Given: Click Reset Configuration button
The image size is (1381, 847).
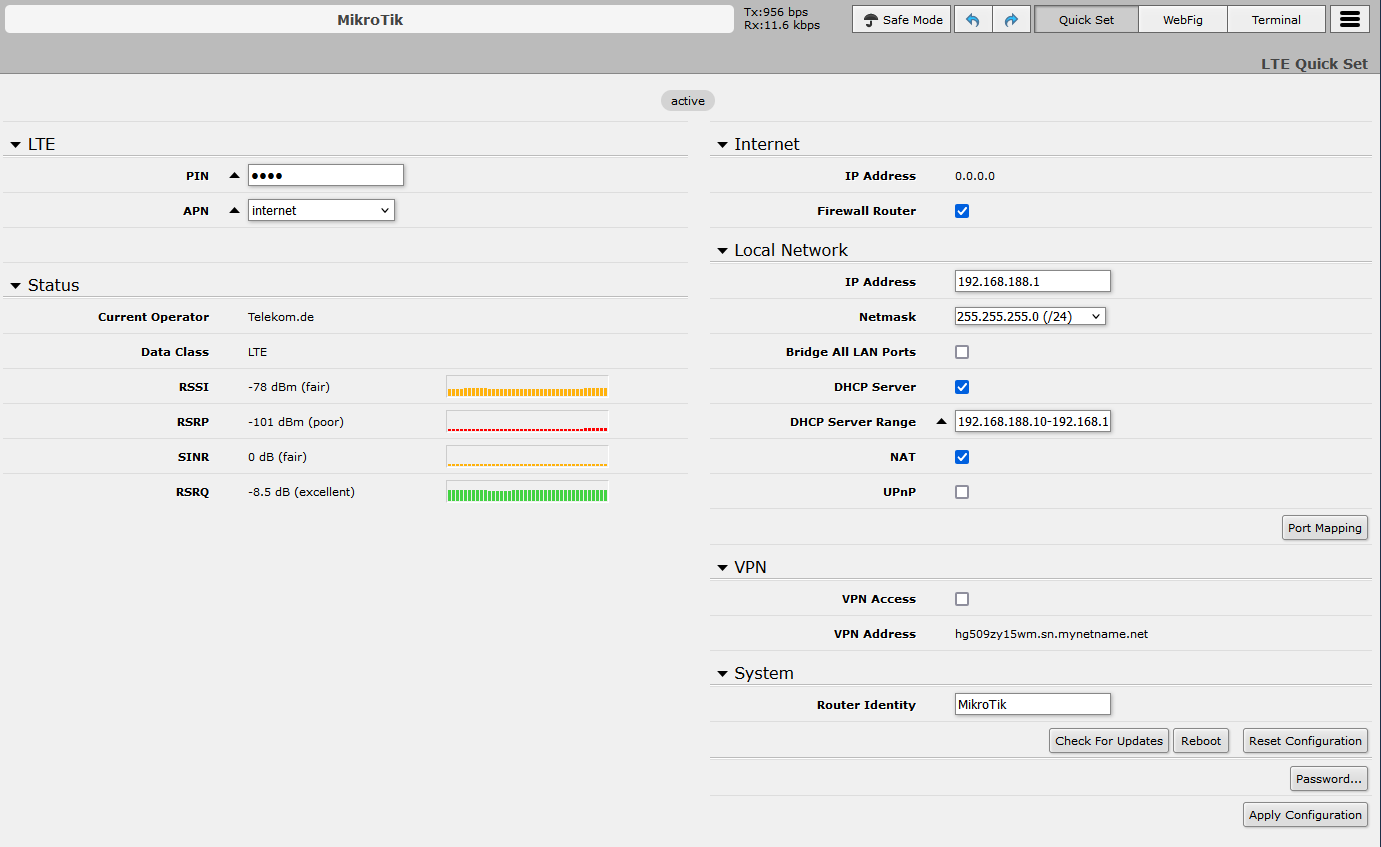Looking at the screenshot, I should (x=1305, y=741).
